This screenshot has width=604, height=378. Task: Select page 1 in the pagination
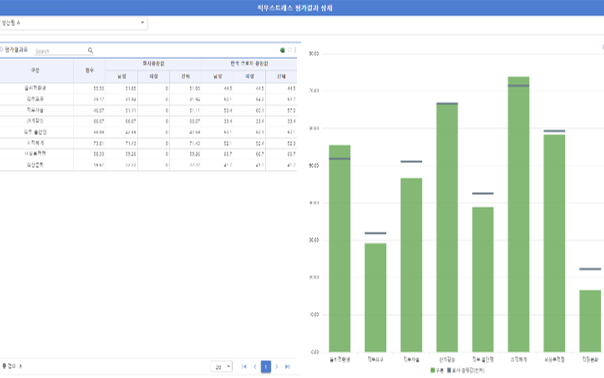pyautogui.click(x=266, y=367)
